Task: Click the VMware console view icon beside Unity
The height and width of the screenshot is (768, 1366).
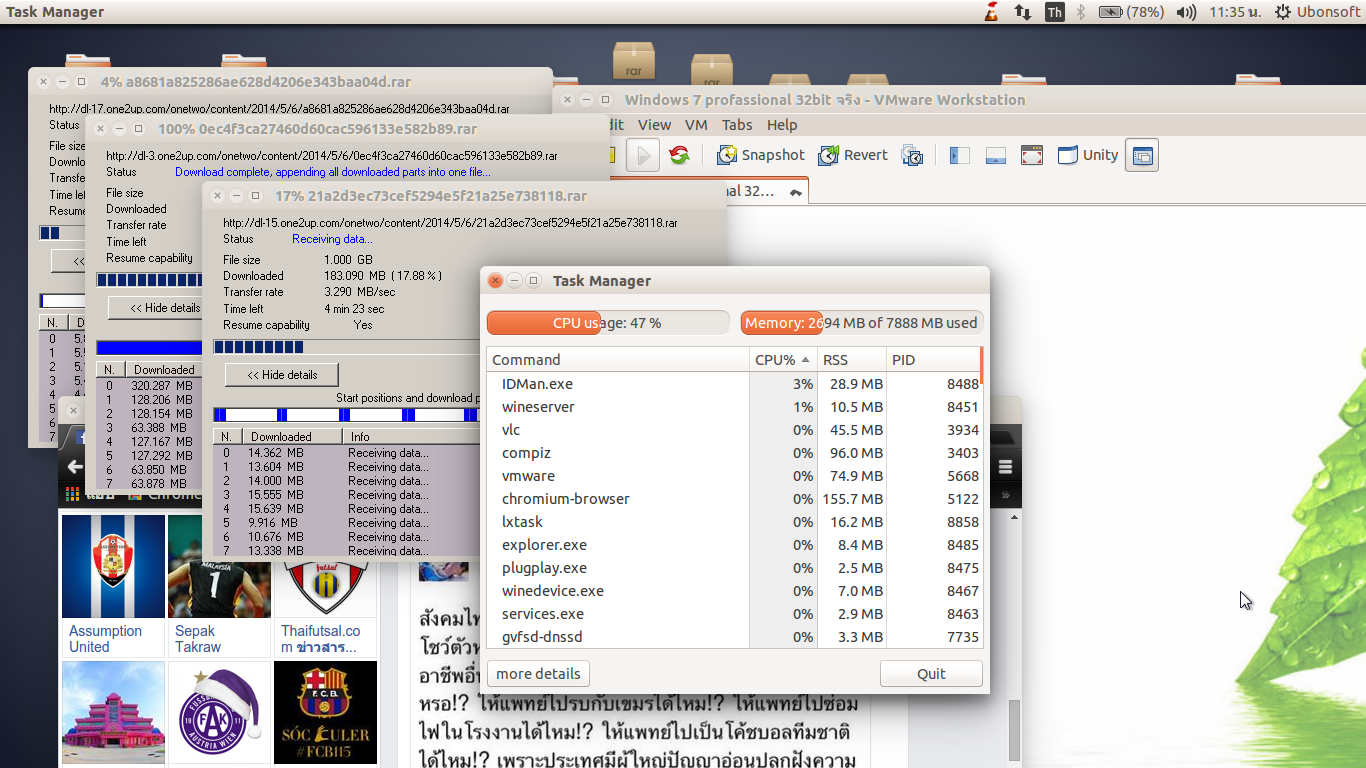Action: [x=1142, y=155]
